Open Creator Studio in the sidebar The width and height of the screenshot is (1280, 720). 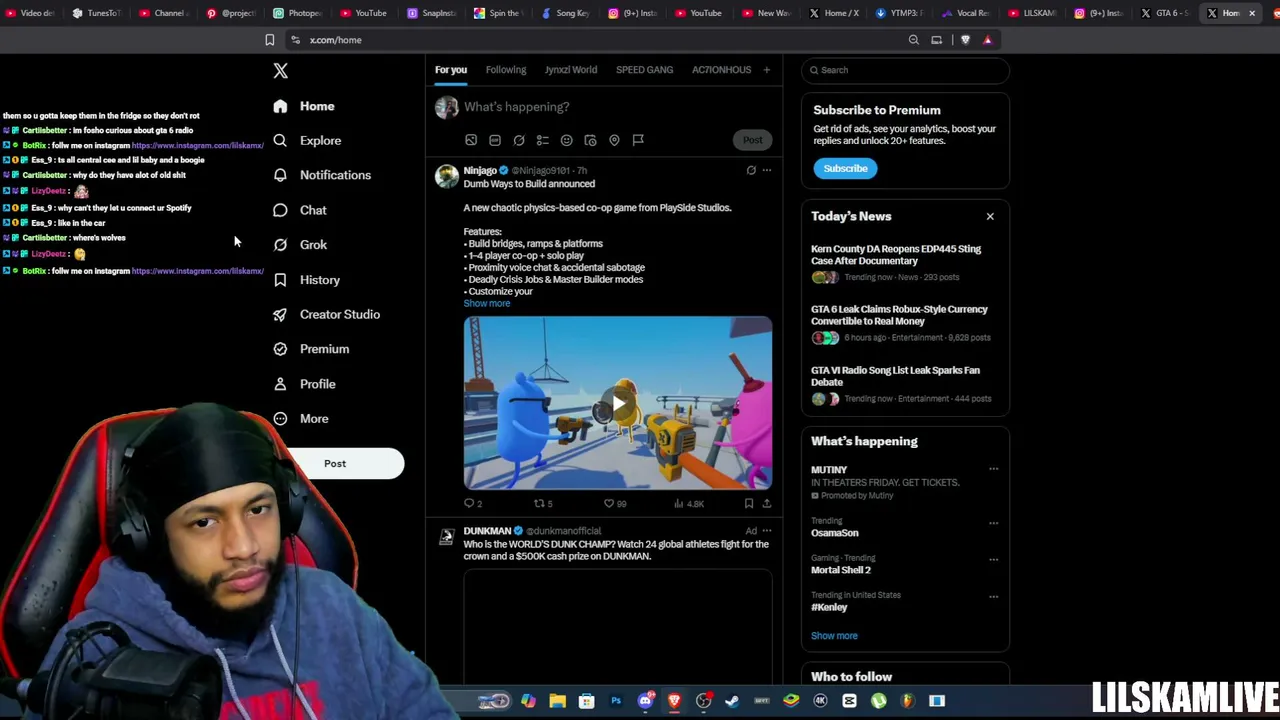[x=326, y=314]
